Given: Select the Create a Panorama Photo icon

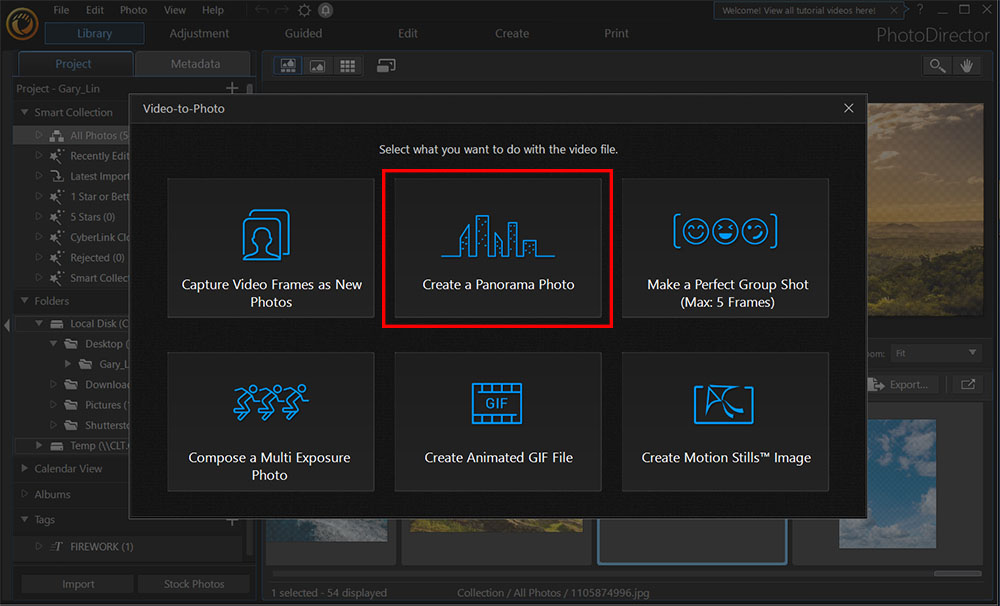Looking at the screenshot, I should click(x=497, y=231).
